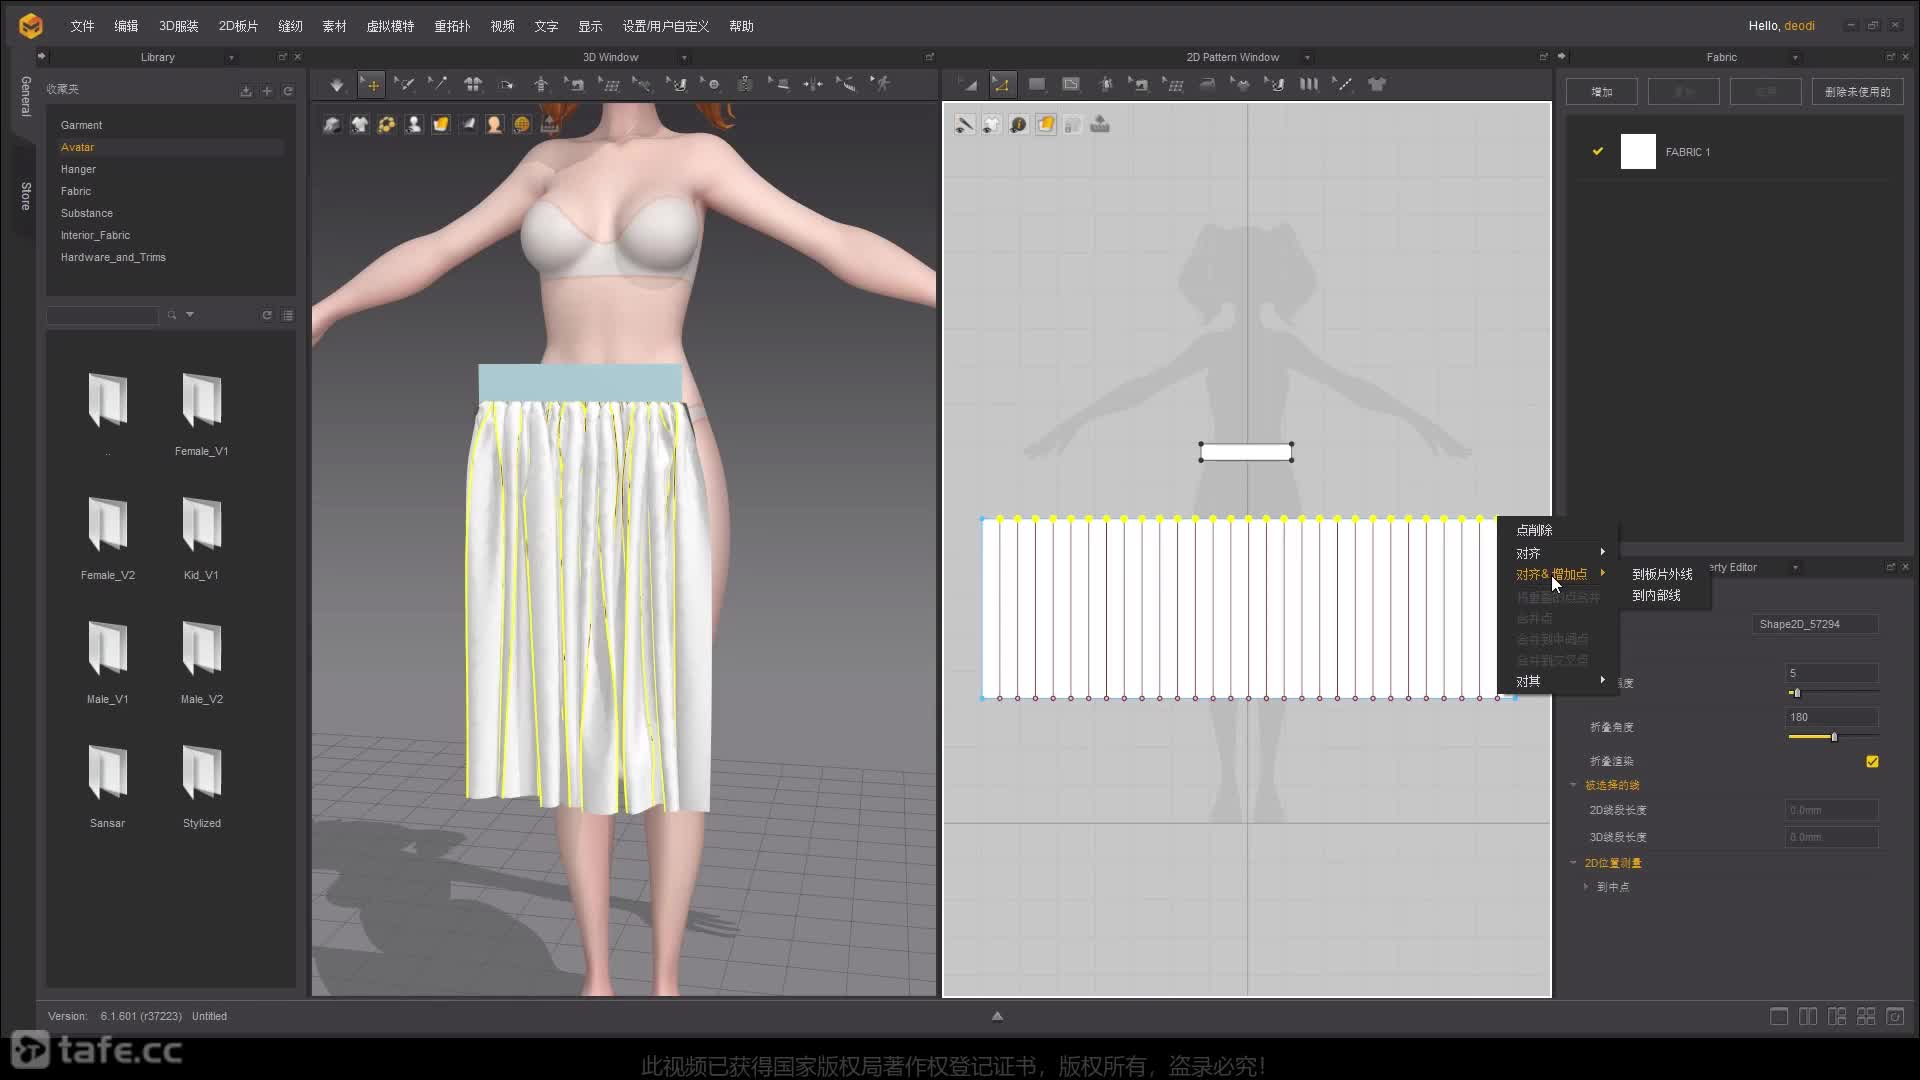Select the internal rectangle tool in 2D toolbar
This screenshot has height=1080, width=1920.
point(1071,85)
